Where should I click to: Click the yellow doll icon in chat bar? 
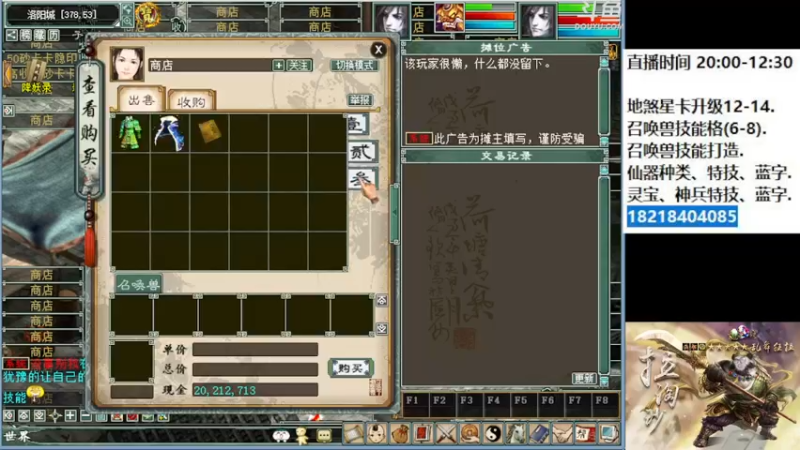tap(302, 436)
